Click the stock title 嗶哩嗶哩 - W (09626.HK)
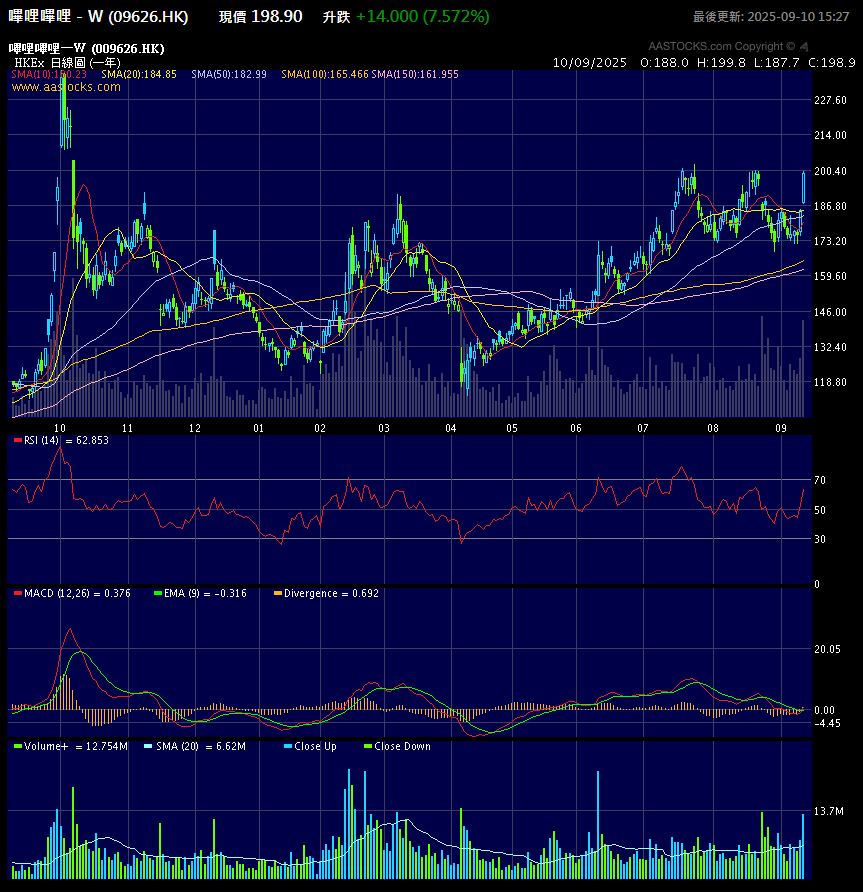The height and width of the screenshot is (892, 863). click(98, 16)
